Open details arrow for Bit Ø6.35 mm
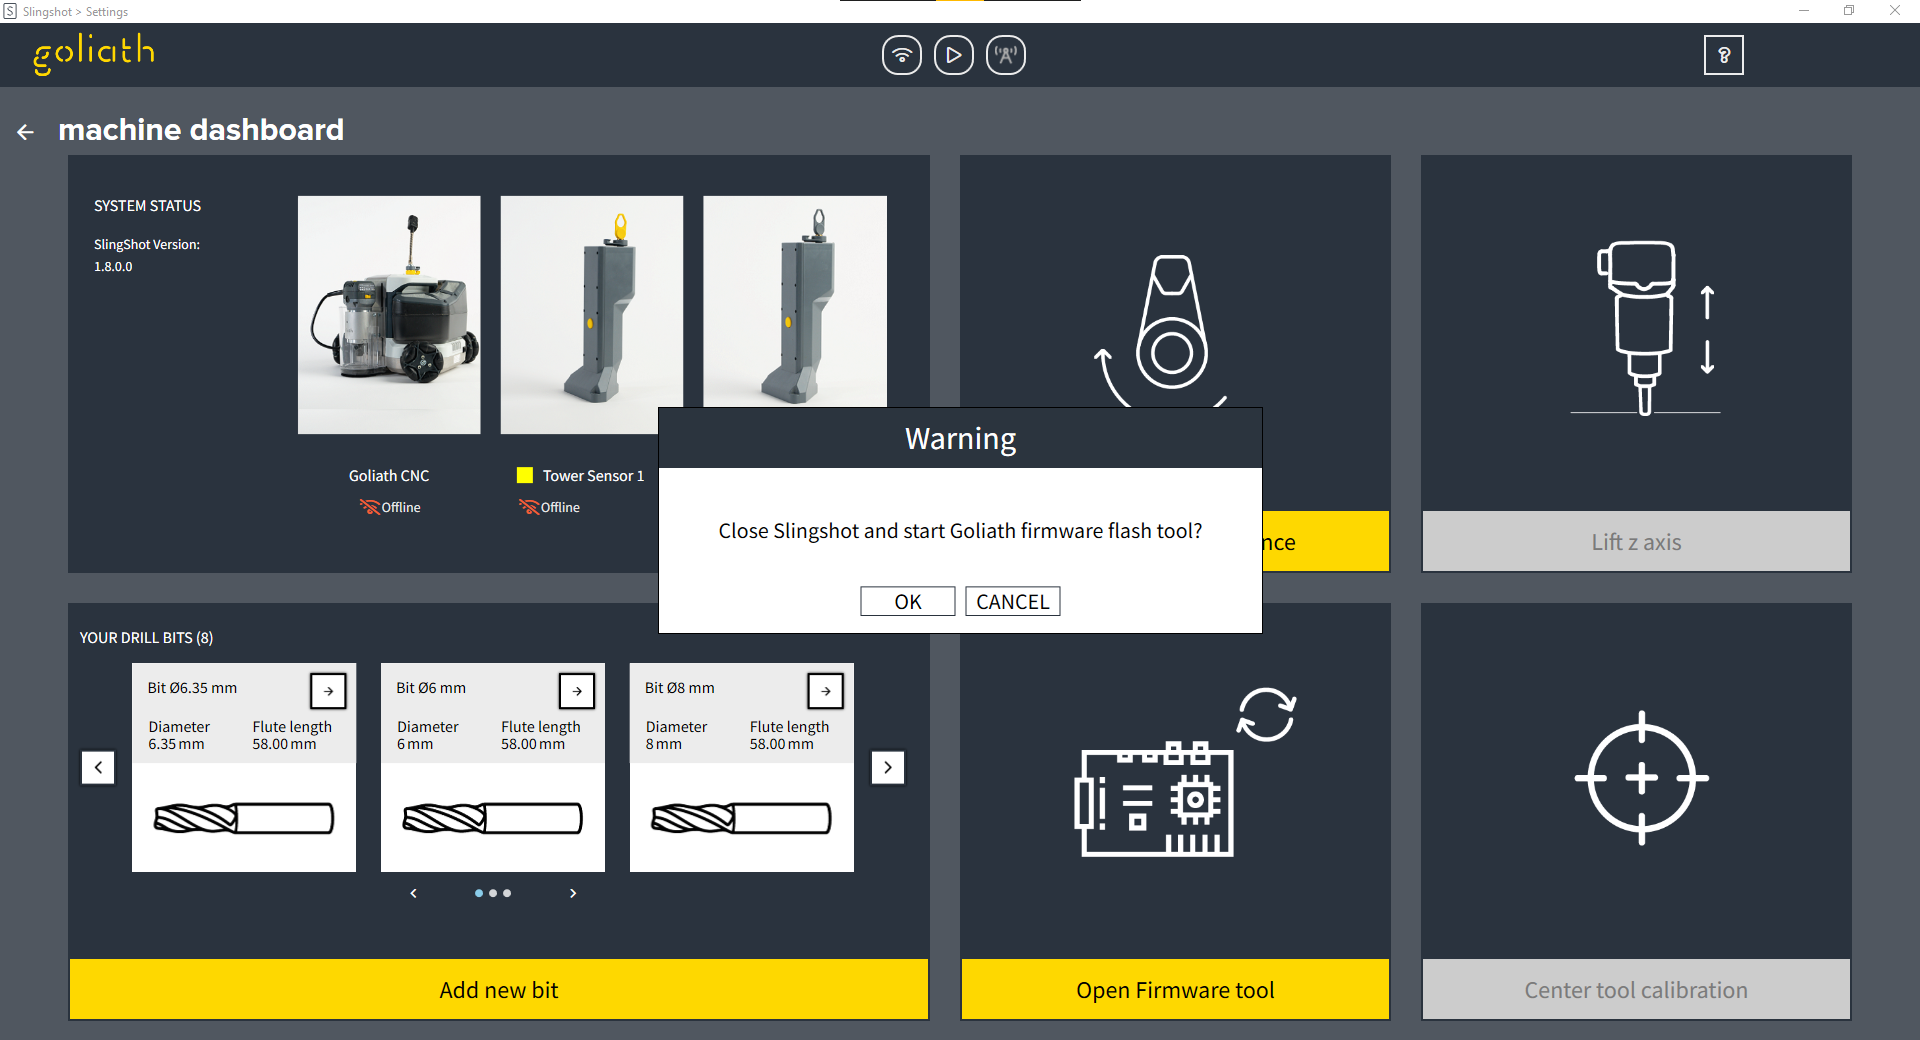Screen dimensions: 1920x1040 pos(328,690)
